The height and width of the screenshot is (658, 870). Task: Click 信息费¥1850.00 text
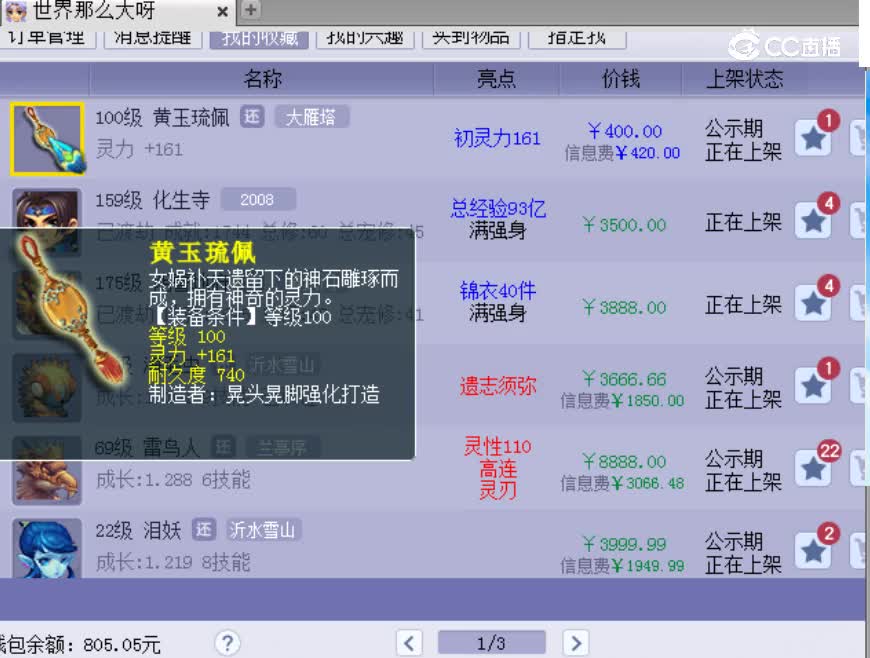coord(622,400)
